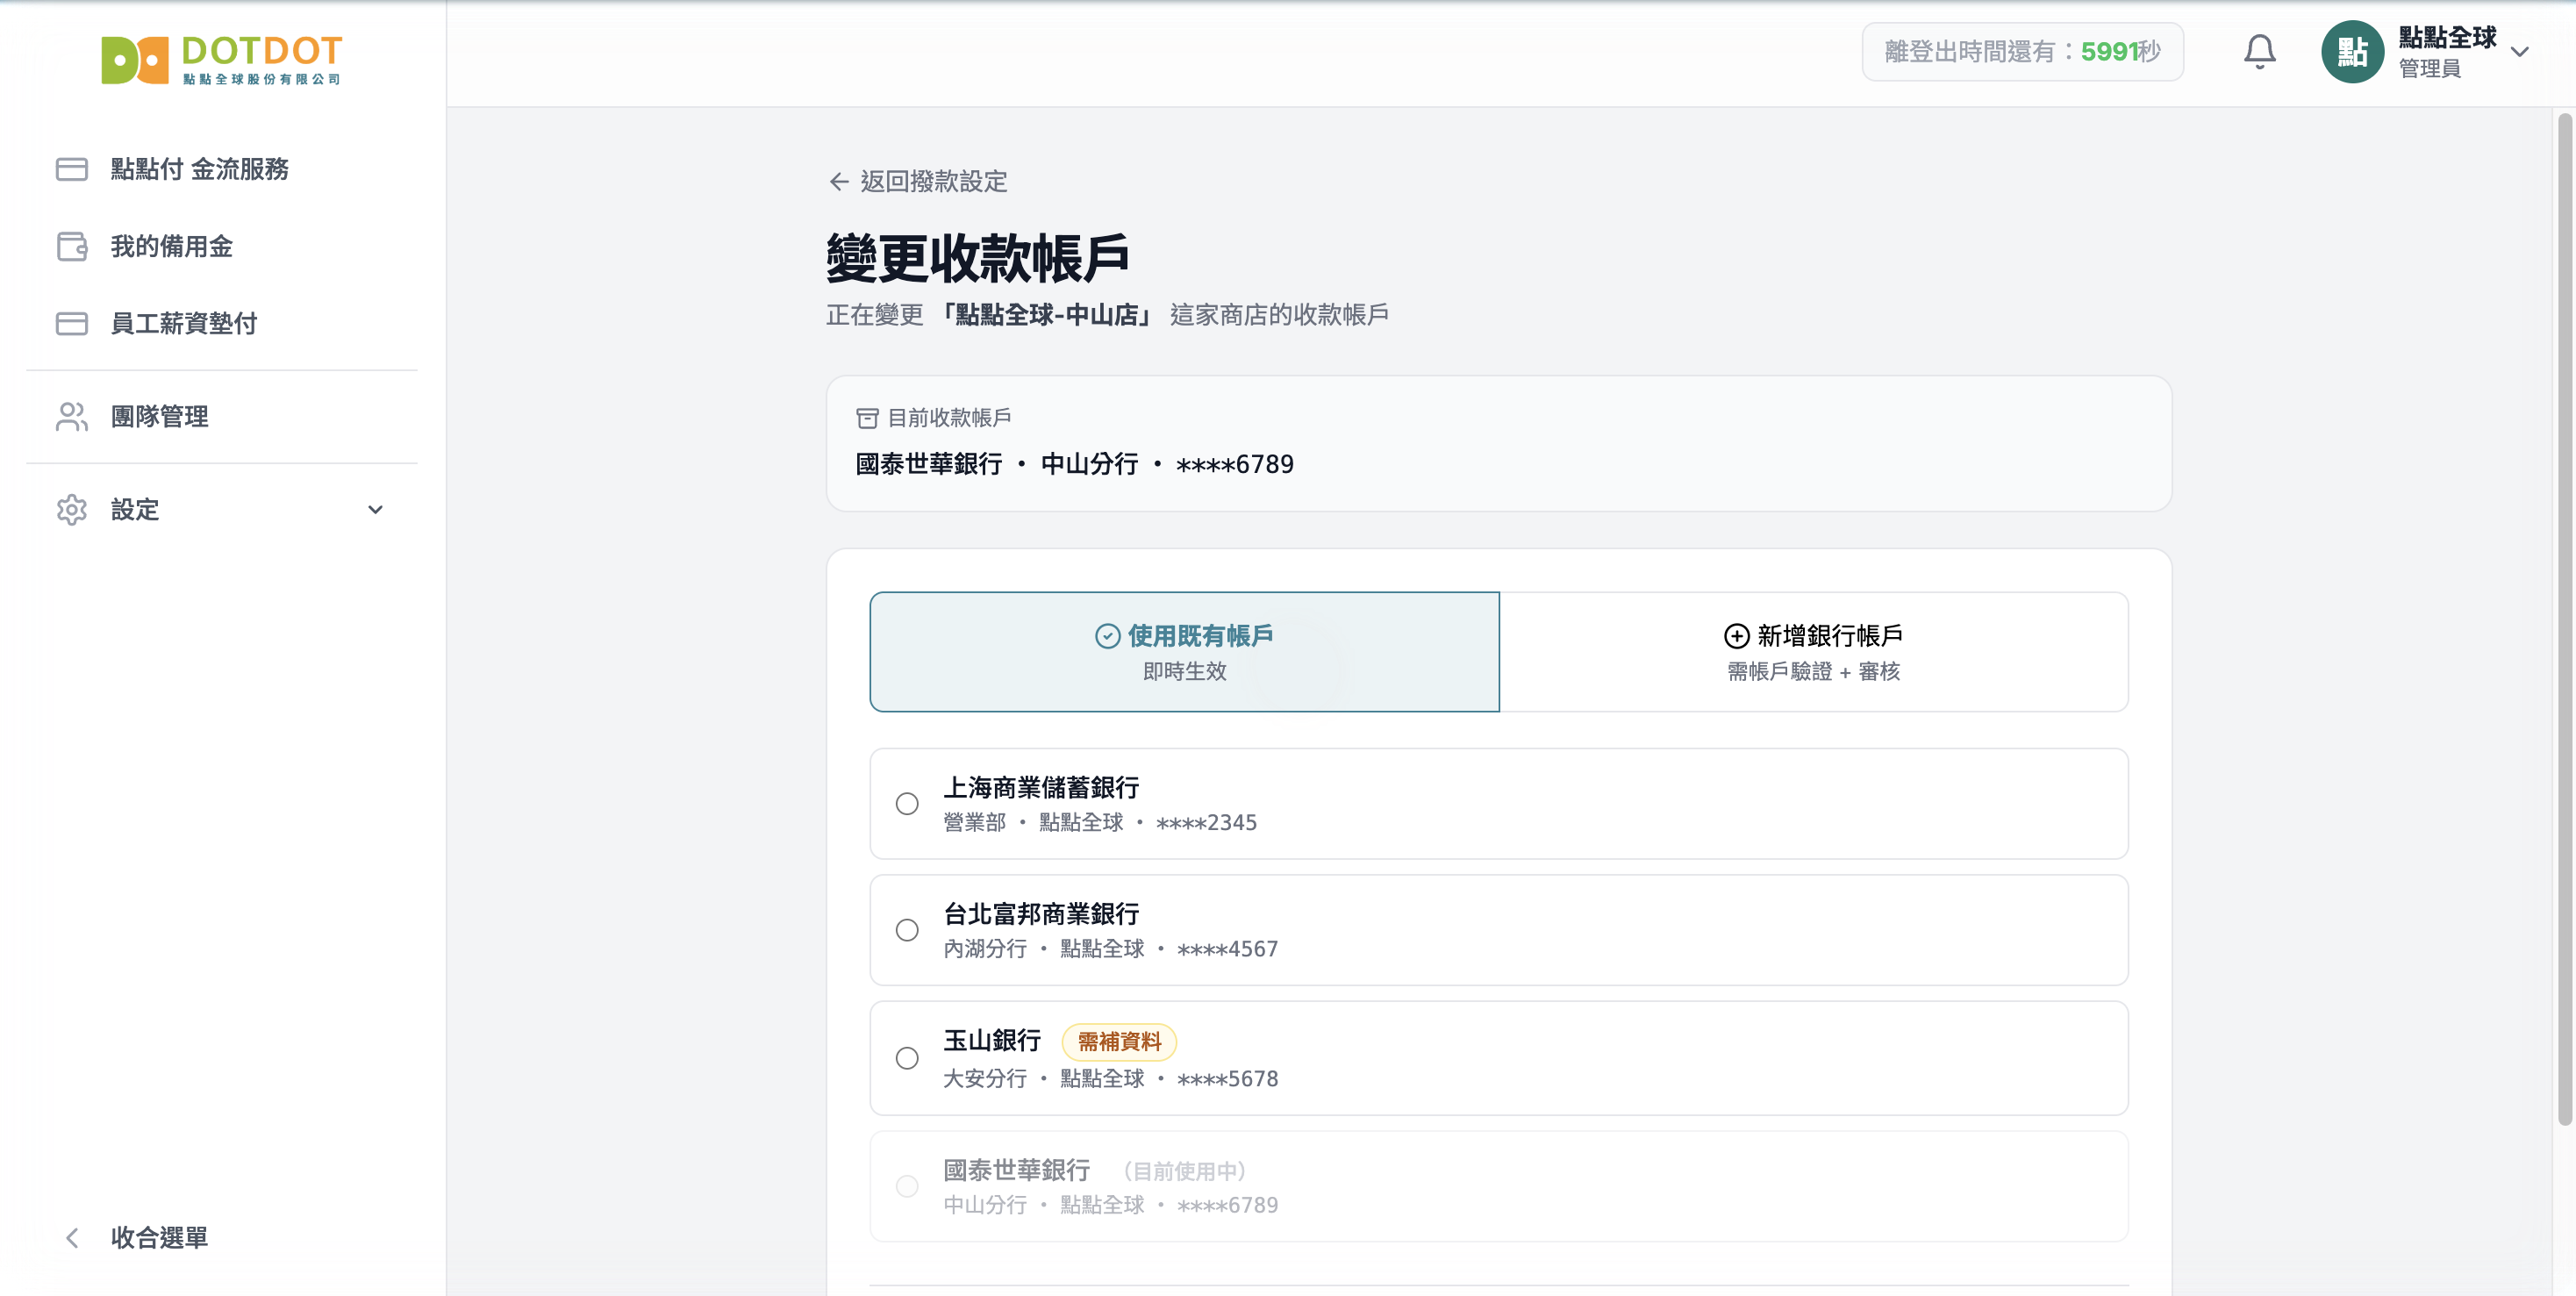Click the 團隊管理 people icon
Screen dimensions: 2576x1296
point(72,416)
